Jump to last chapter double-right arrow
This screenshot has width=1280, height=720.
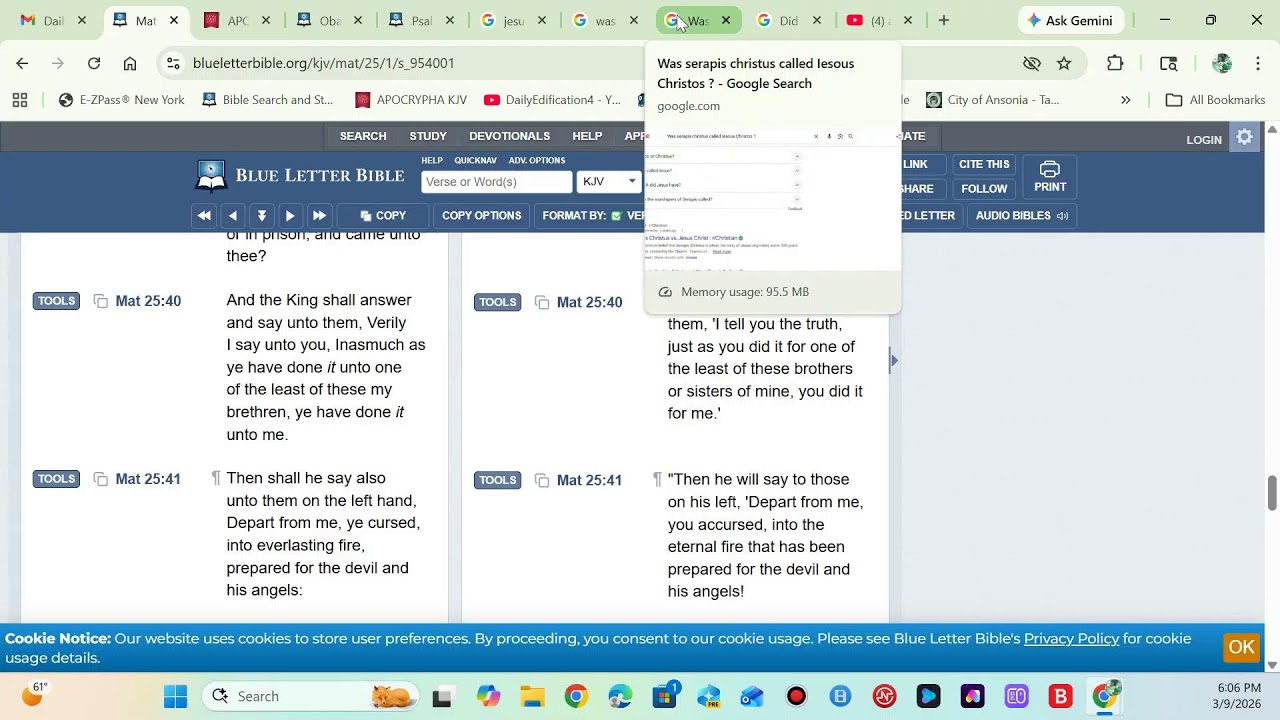coord(319,216)
